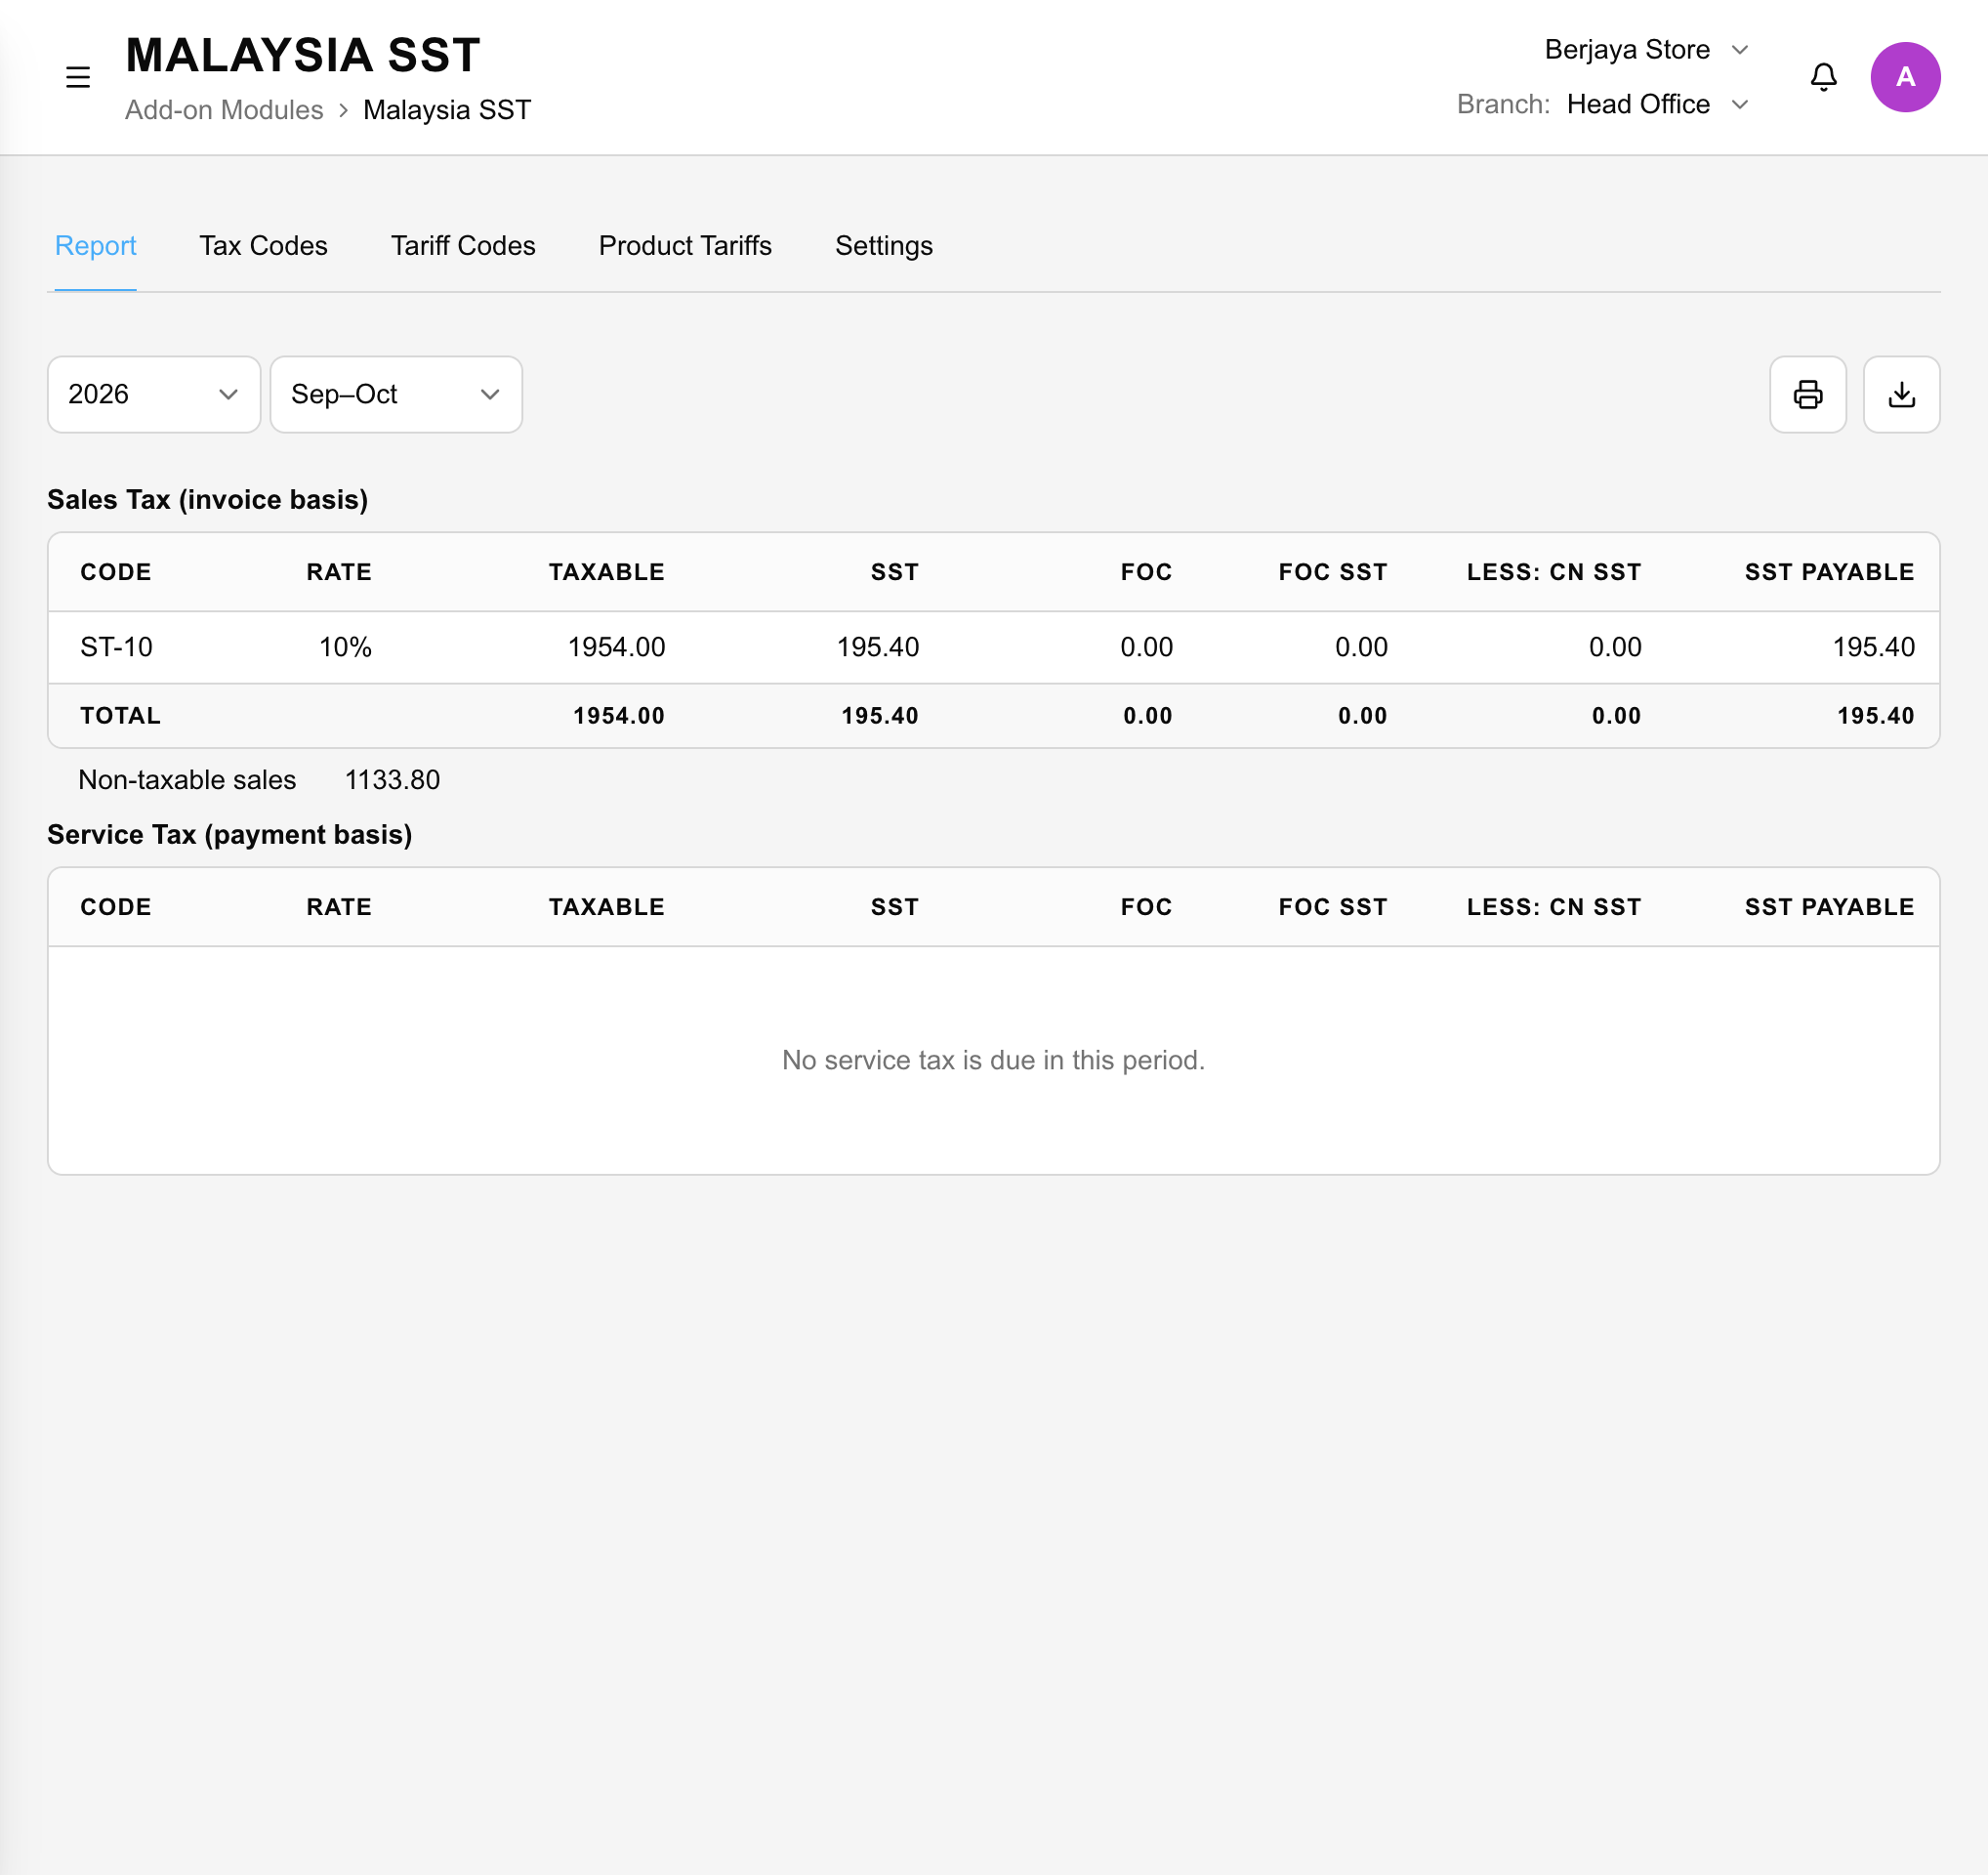Viewport: 1988px width, 1875px height.
Task: Expand the Berjaya Store selector
Action: pos(1646,50)
